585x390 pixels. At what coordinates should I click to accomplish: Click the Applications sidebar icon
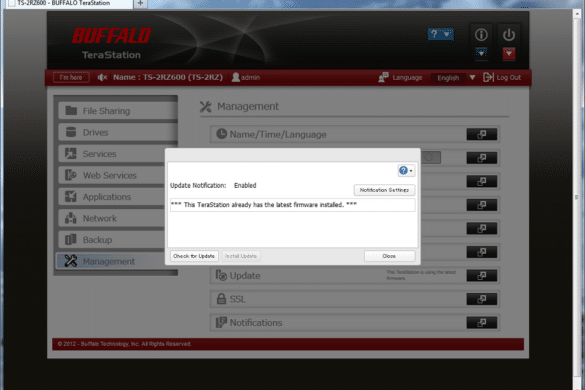[71, 196]
